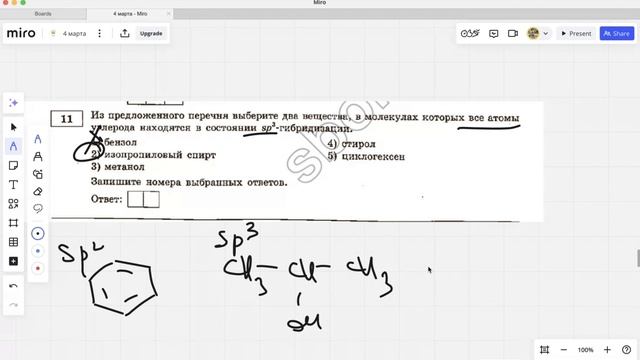640x360 pixels.
Task: Pick the red pen color preset
Action: click(x=38, y=268)
